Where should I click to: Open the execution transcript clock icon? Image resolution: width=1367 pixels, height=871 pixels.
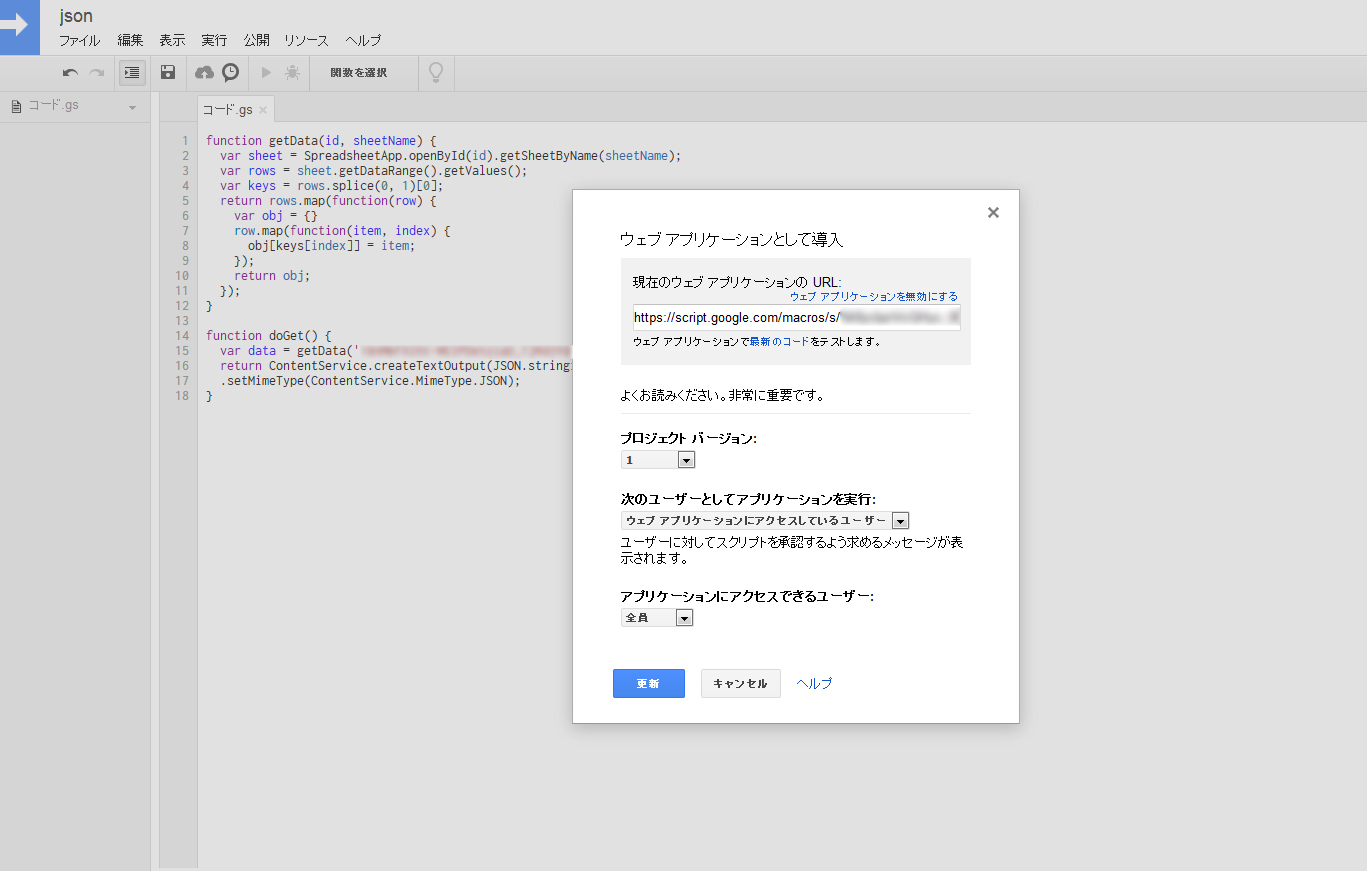(230, 72)
